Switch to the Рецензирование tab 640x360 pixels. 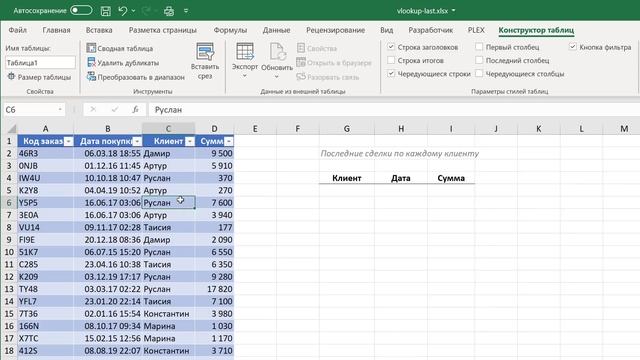point(336,30)
